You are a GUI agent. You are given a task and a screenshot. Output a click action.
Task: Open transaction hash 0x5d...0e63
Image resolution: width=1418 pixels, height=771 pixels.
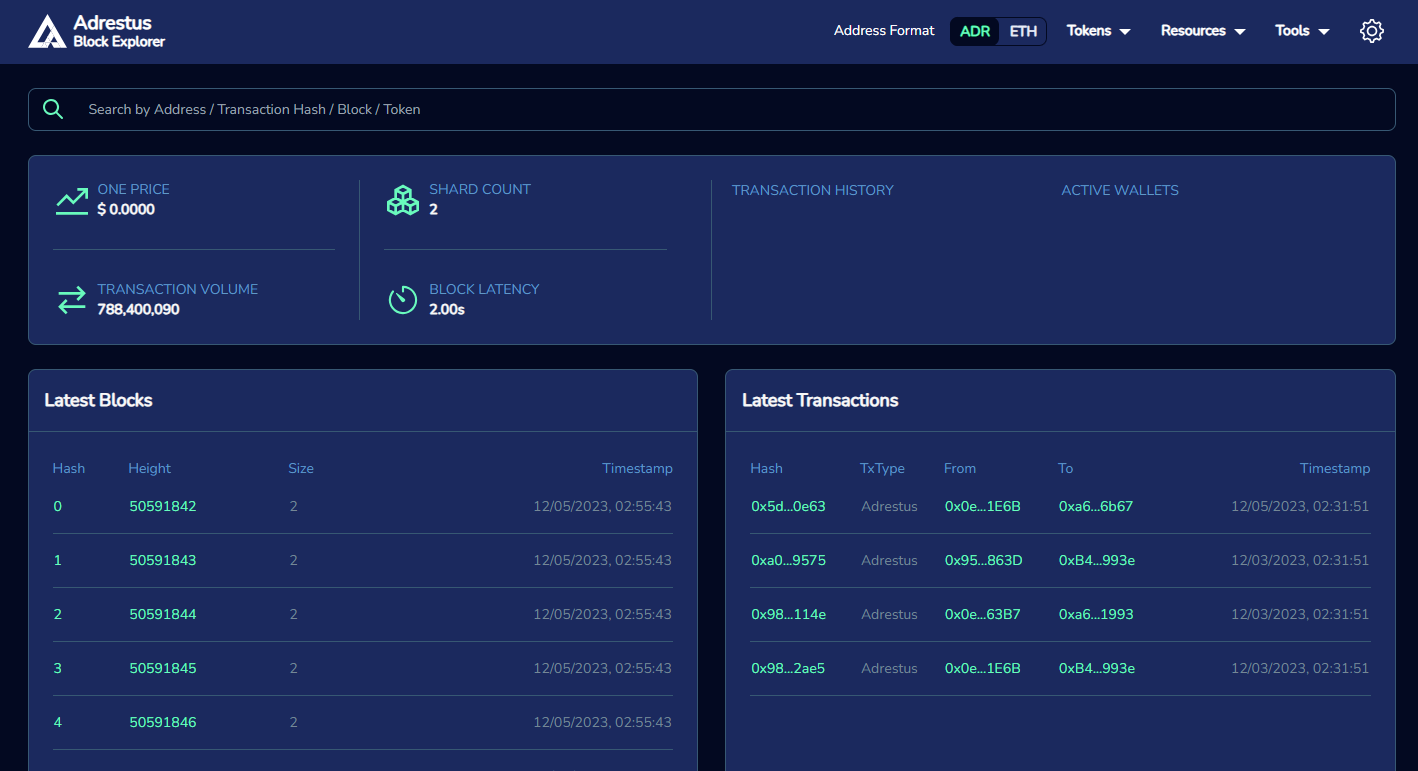788,506
